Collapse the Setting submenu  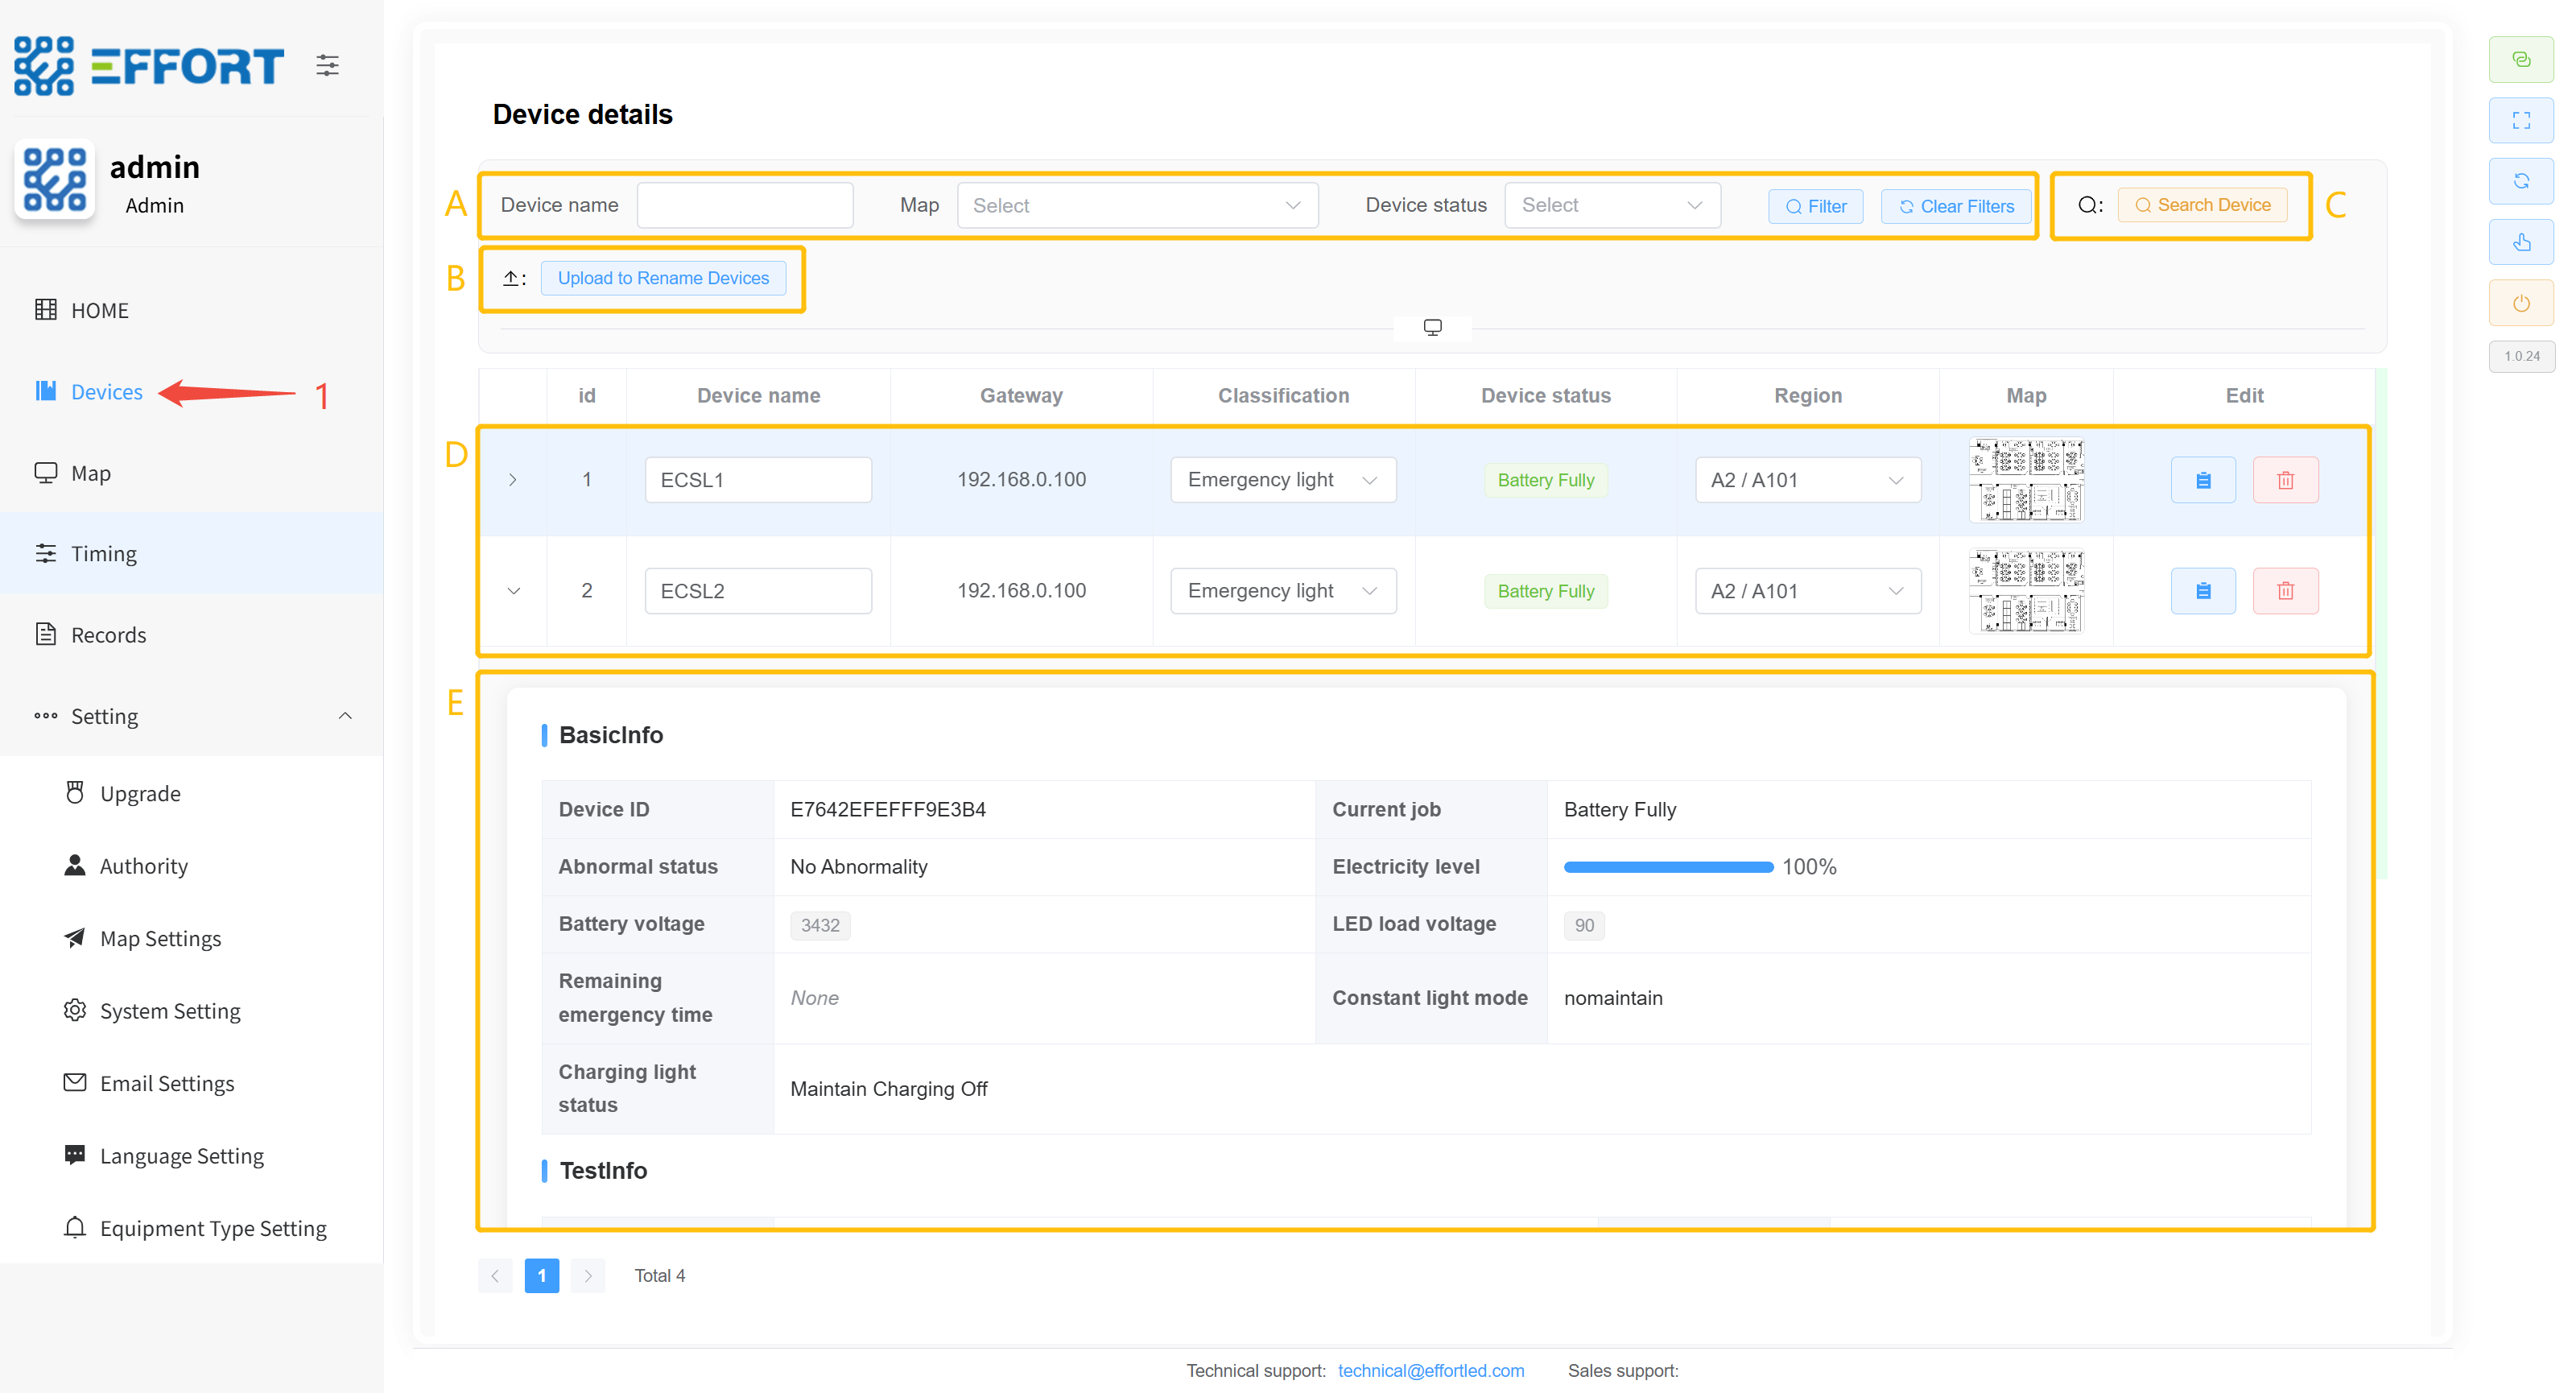(345, 716)
